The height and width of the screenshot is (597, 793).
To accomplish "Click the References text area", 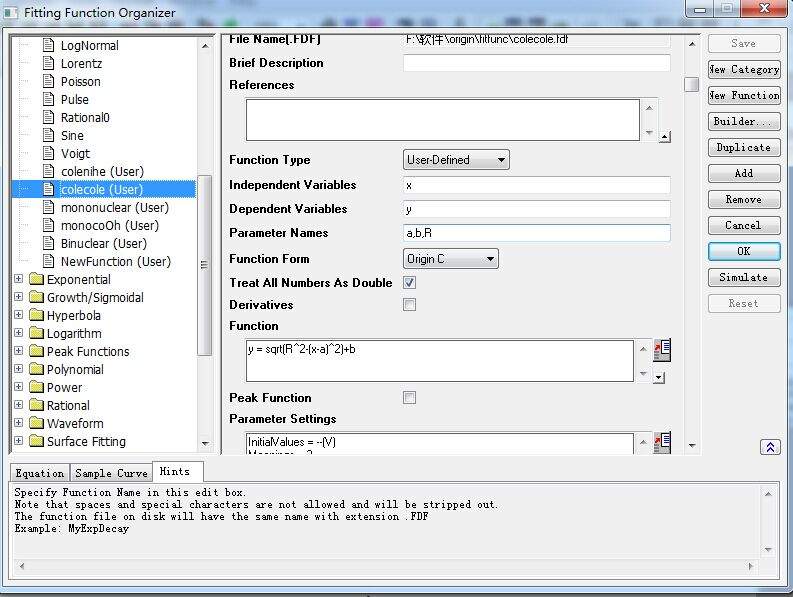I will coord(443,120).
